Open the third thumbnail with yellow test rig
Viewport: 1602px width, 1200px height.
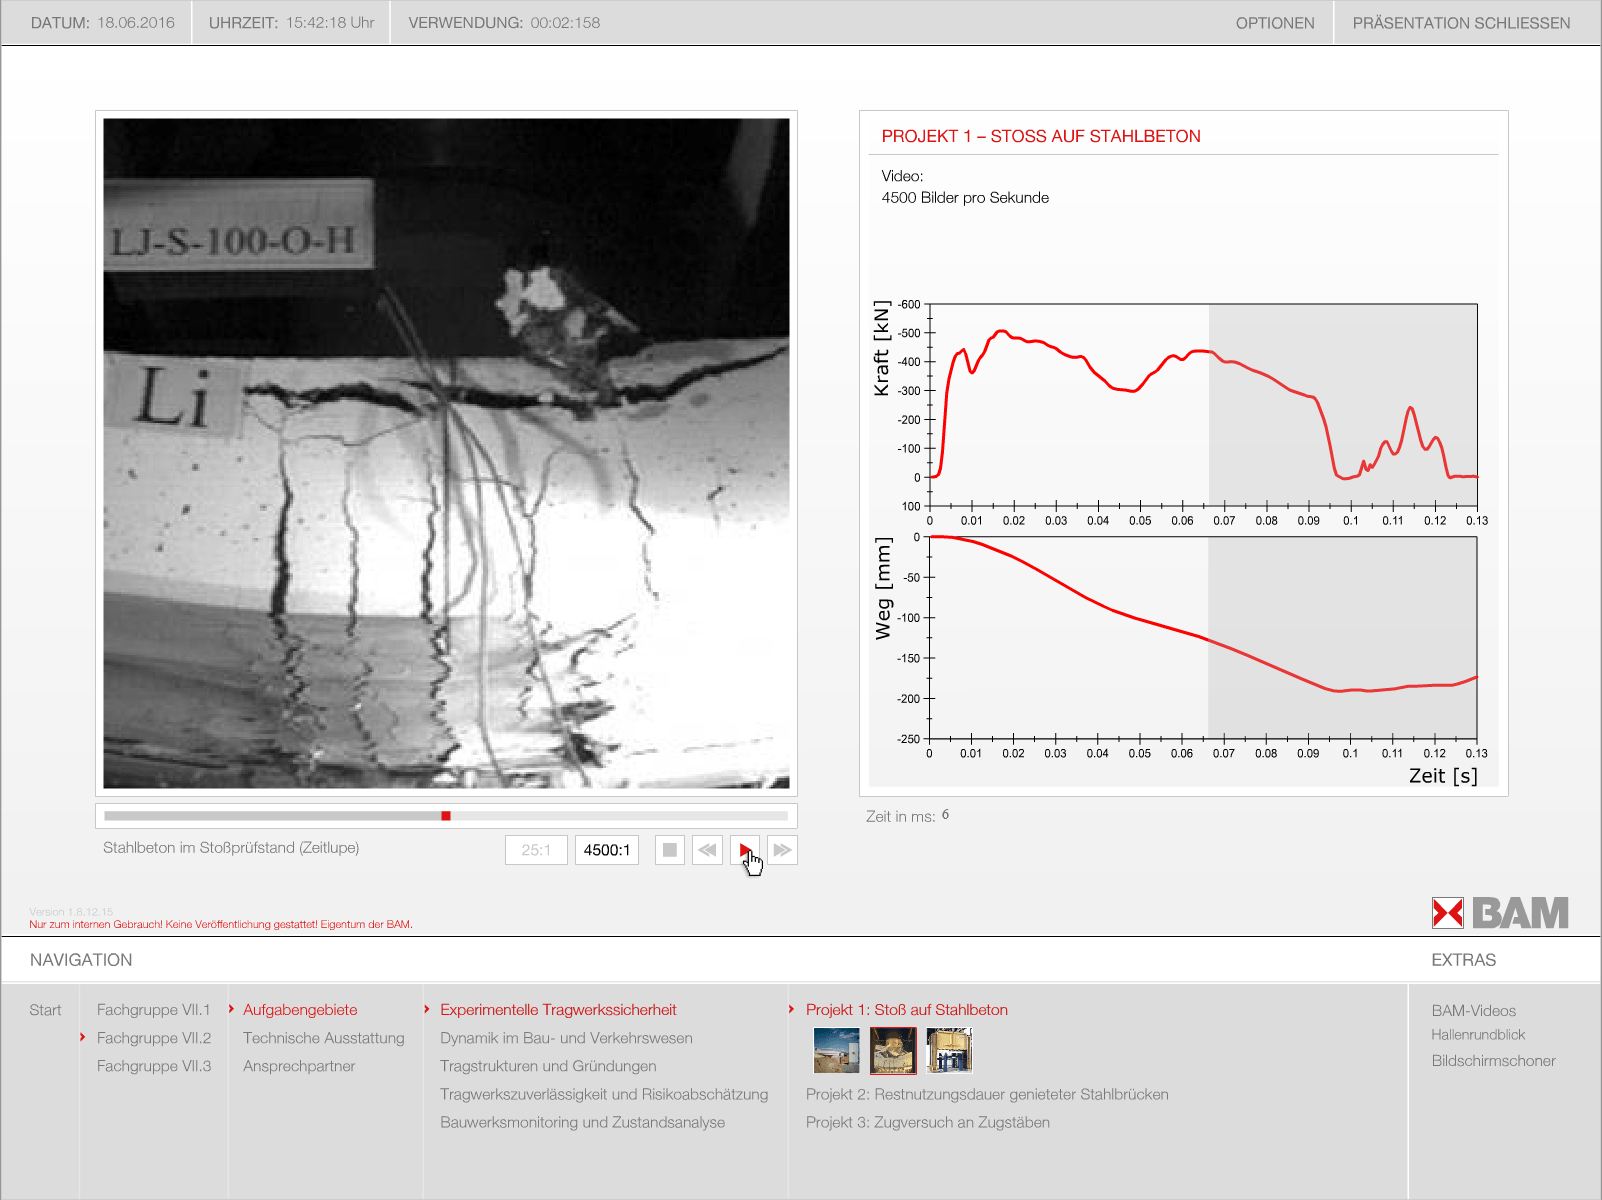pyautogui.click(x=949, y=1051)
